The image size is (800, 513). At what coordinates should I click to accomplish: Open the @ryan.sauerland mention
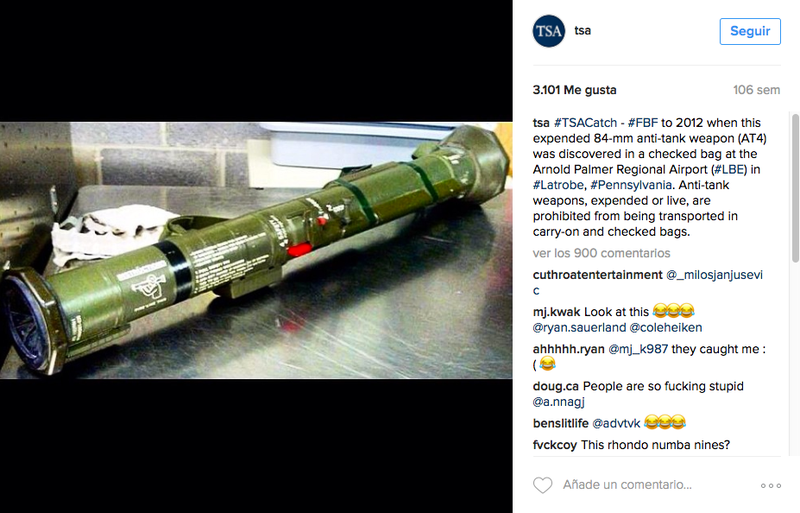[579, 328]
